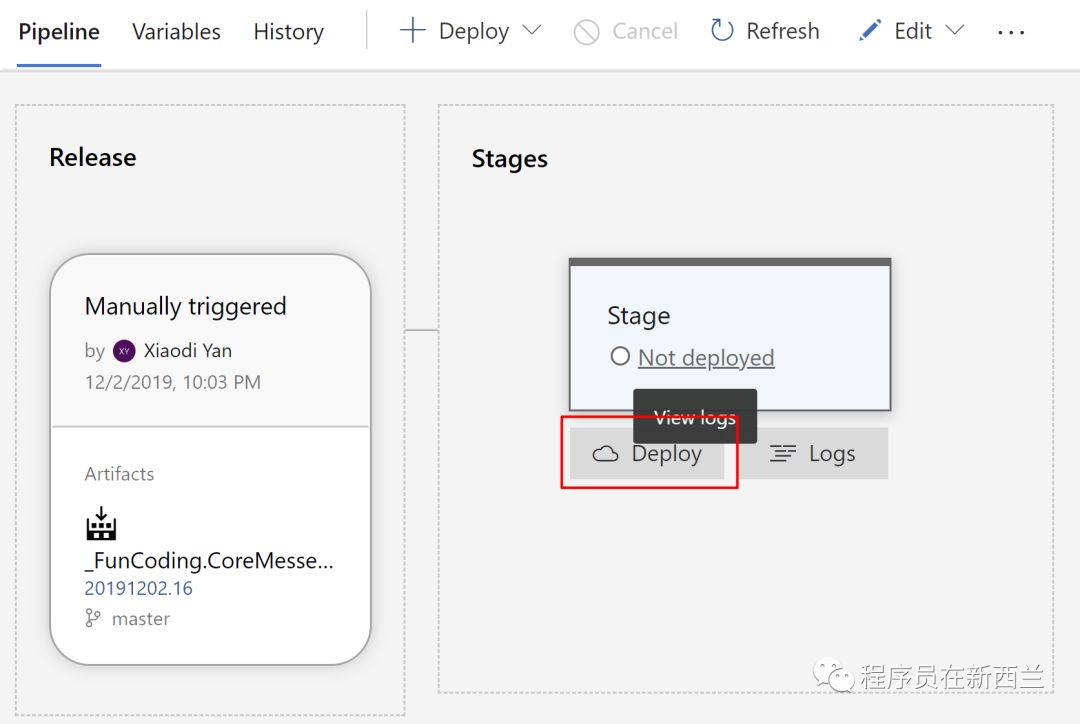Open the Not deployed link
This screenshot has width=1080, height=724.
pos(706,358)
